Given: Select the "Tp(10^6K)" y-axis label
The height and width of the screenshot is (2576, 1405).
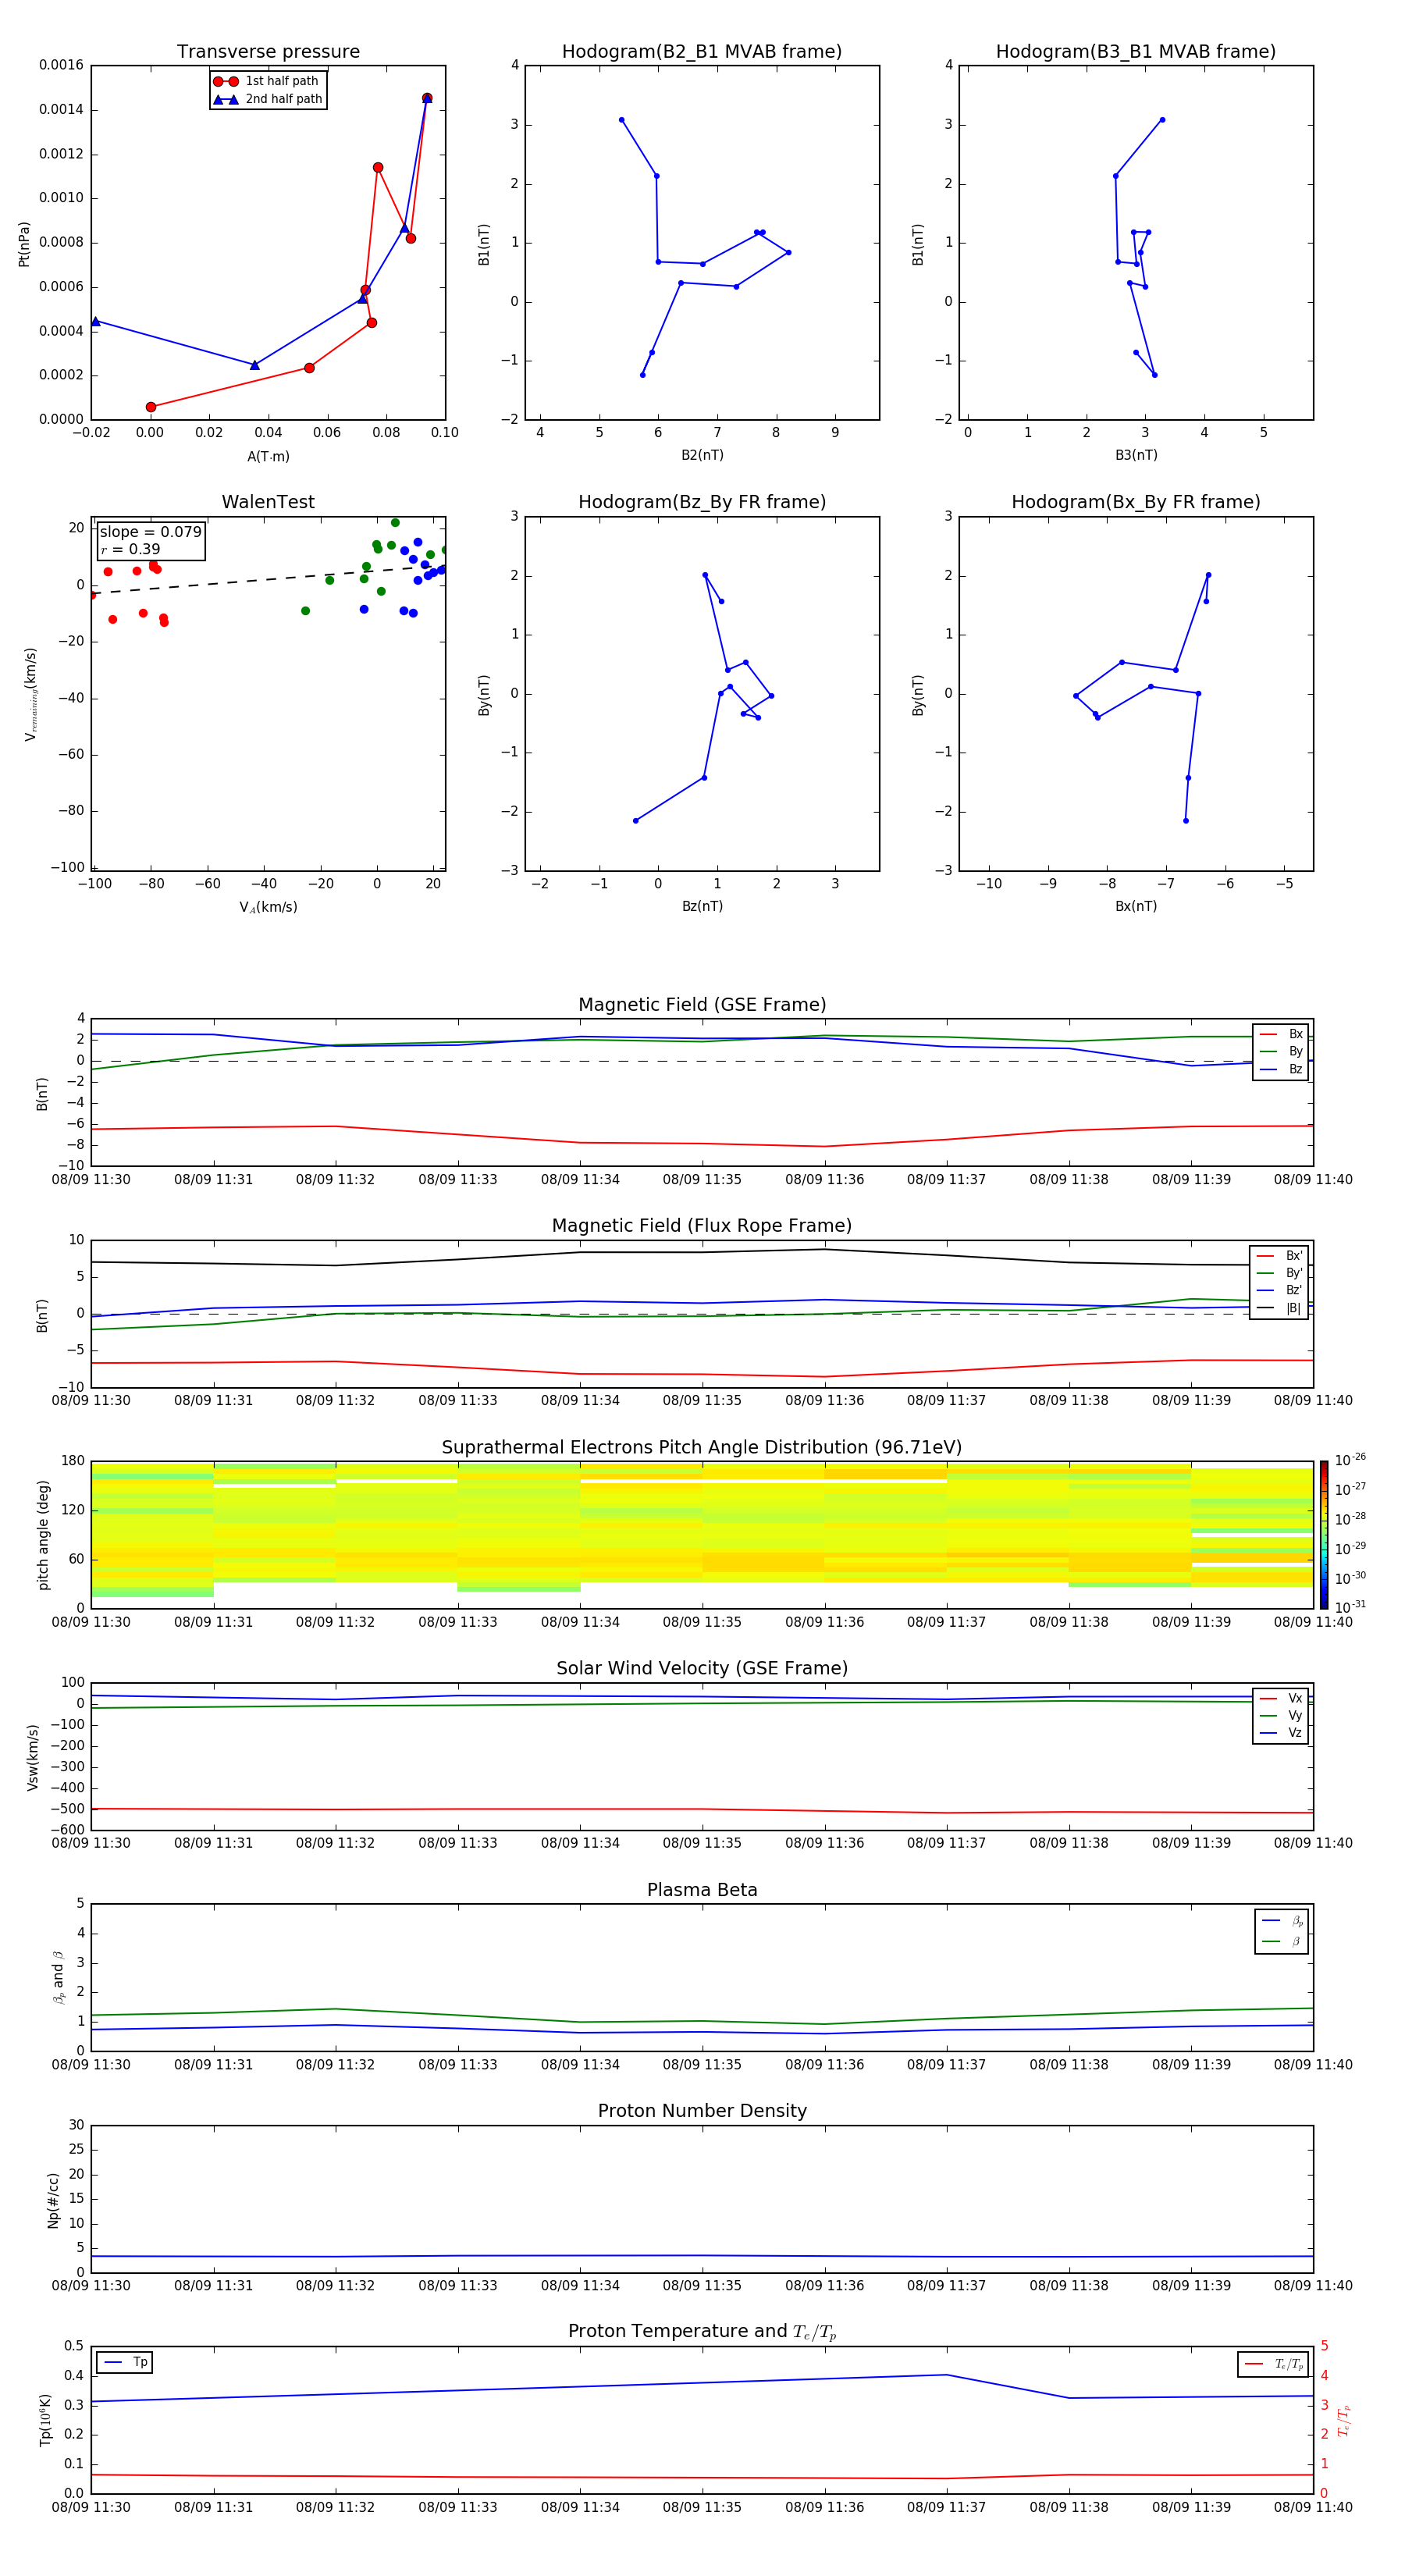Looking at the screenshot, I should [x=45, y=2420].
